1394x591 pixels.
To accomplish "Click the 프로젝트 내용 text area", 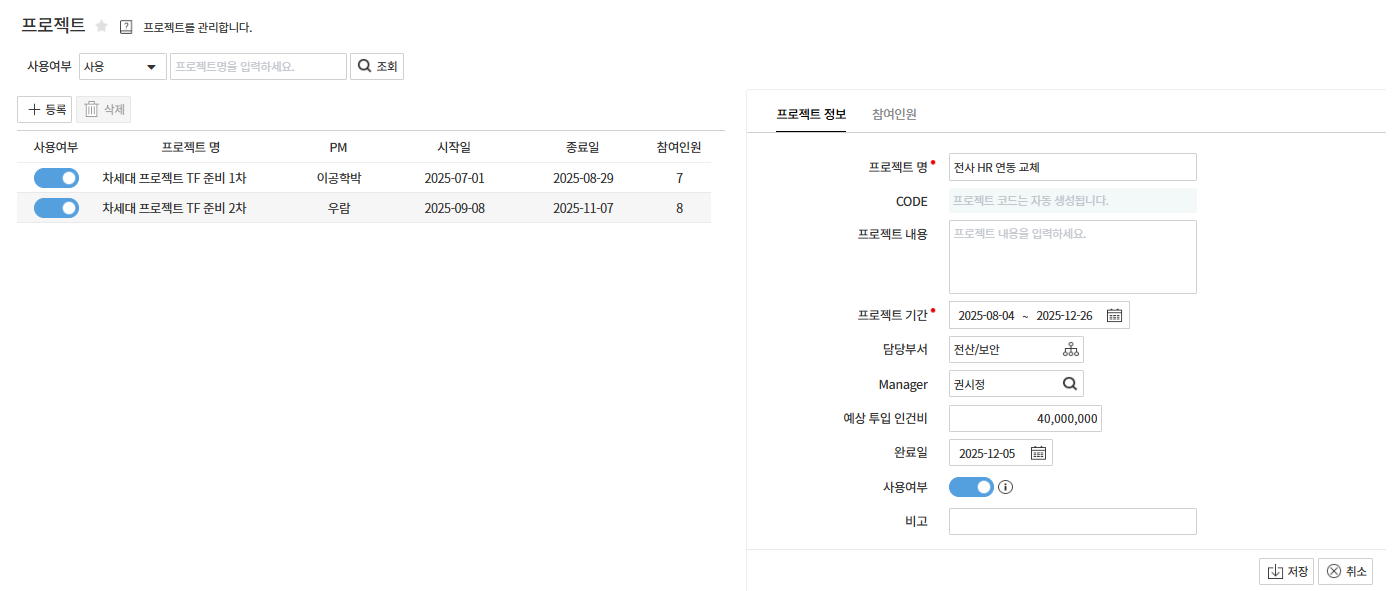I will [x=1072, y=257].
